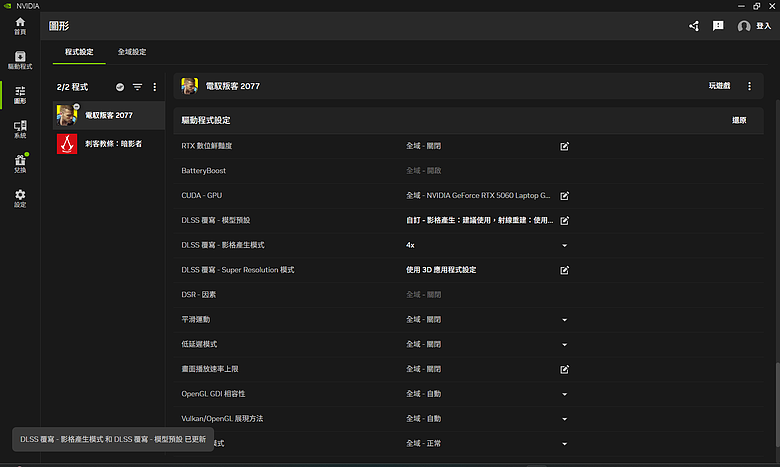Screen dimensions: 780x467
Task: Click the user avatar icon
Action: tap(744, 26)
